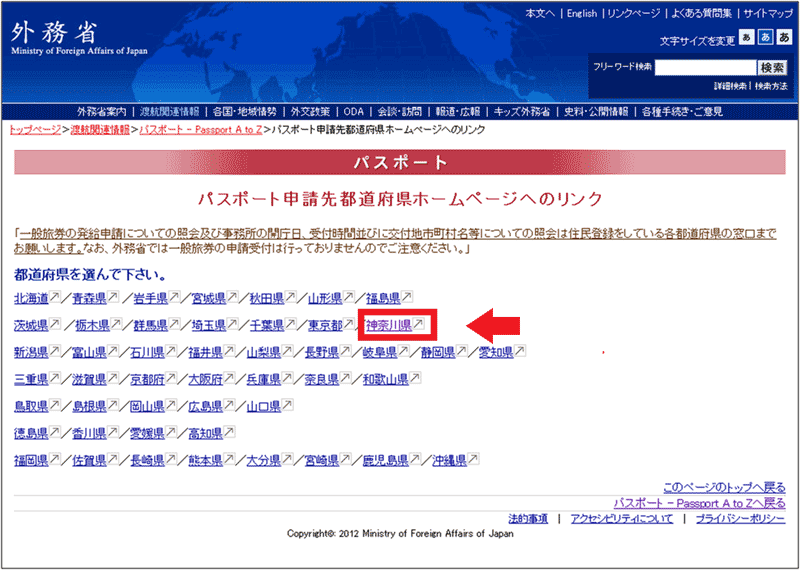Click external link icon next to 北海道
The height and width of the screenshot is (570, 800).
pyautogui.click(x=55, y=298)
